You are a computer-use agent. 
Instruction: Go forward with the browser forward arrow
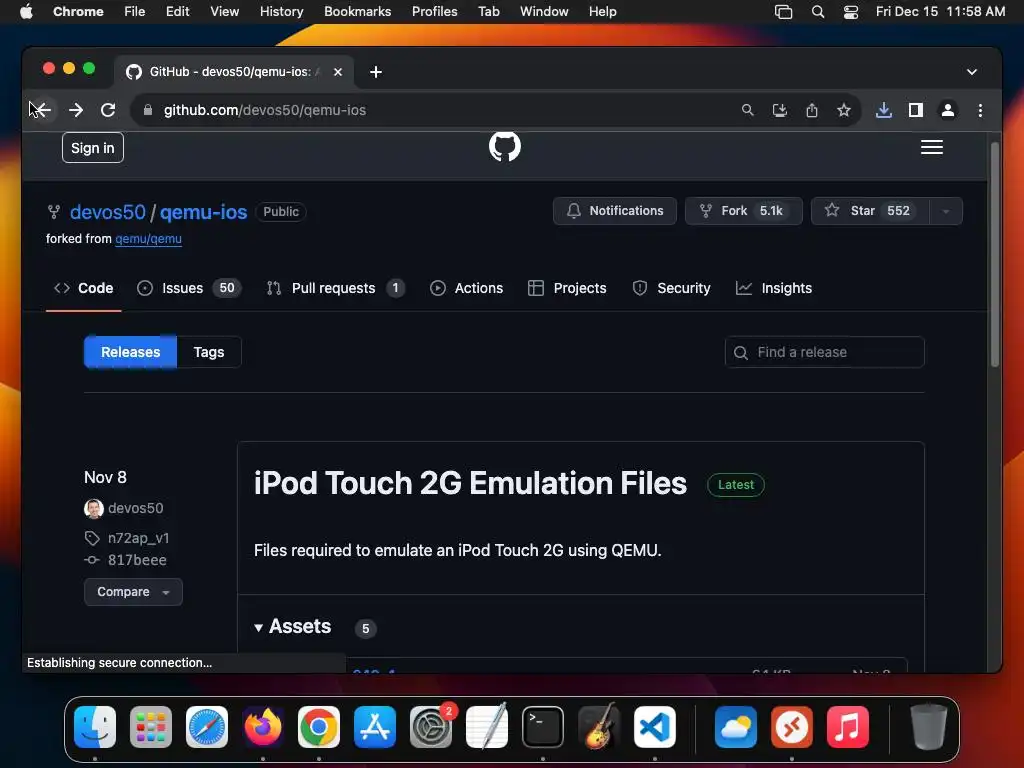pos(76,110)
